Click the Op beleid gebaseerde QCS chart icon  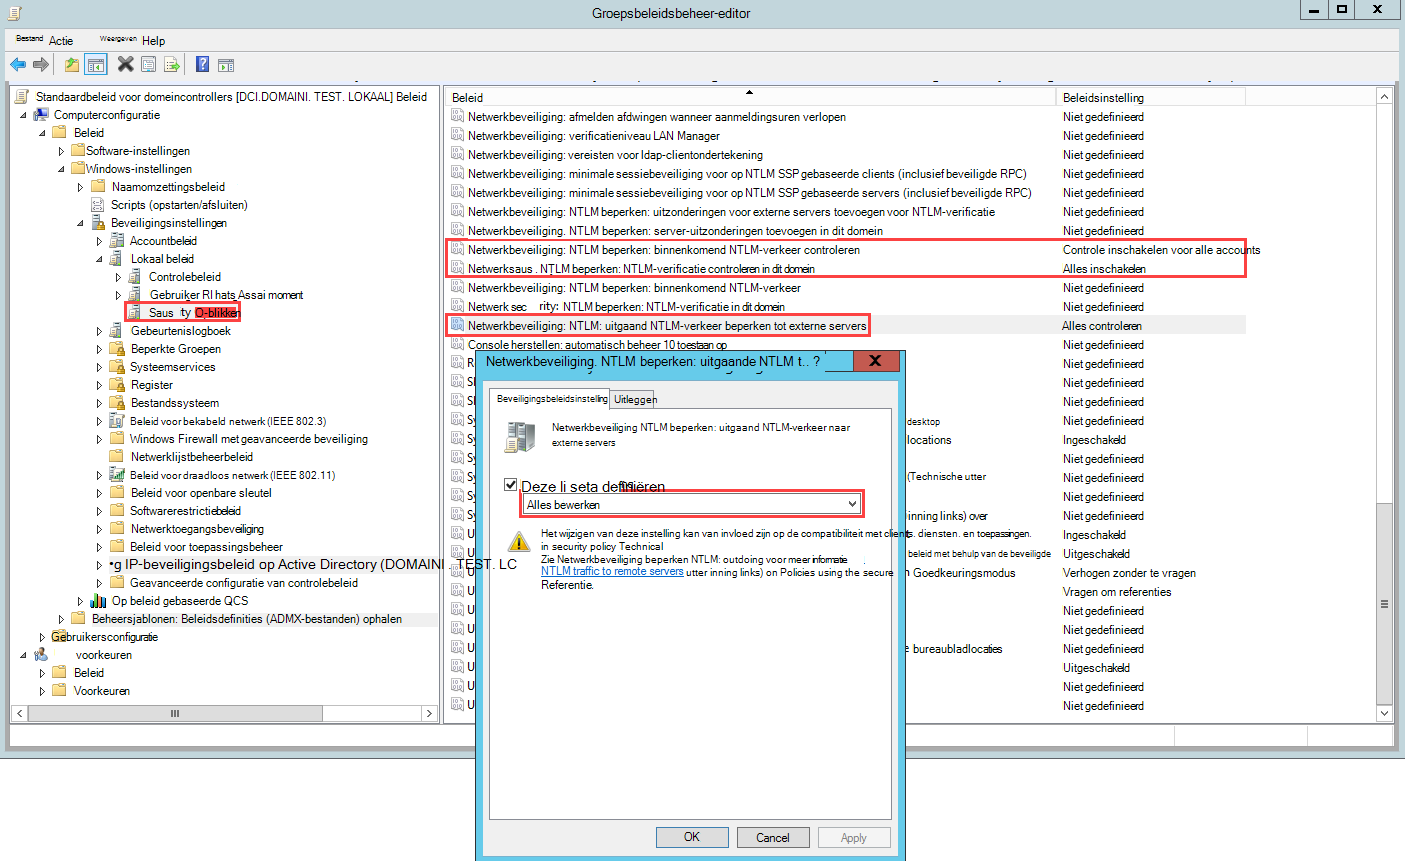98,601
